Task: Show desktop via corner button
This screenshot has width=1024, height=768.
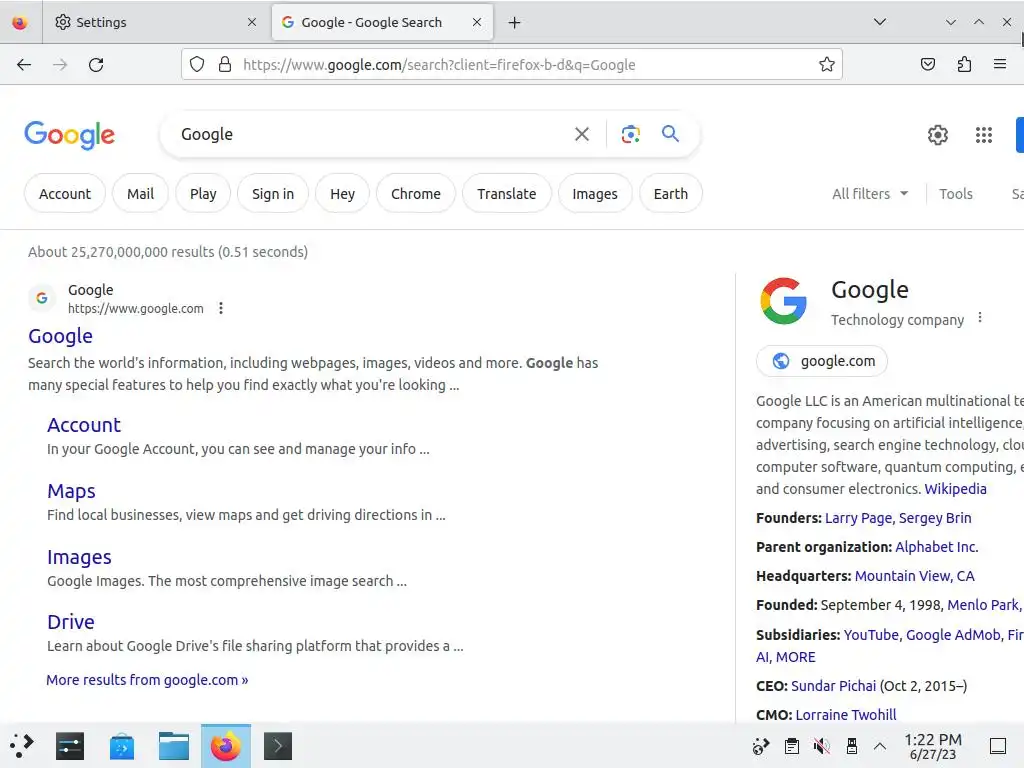Action: [998, 746]
